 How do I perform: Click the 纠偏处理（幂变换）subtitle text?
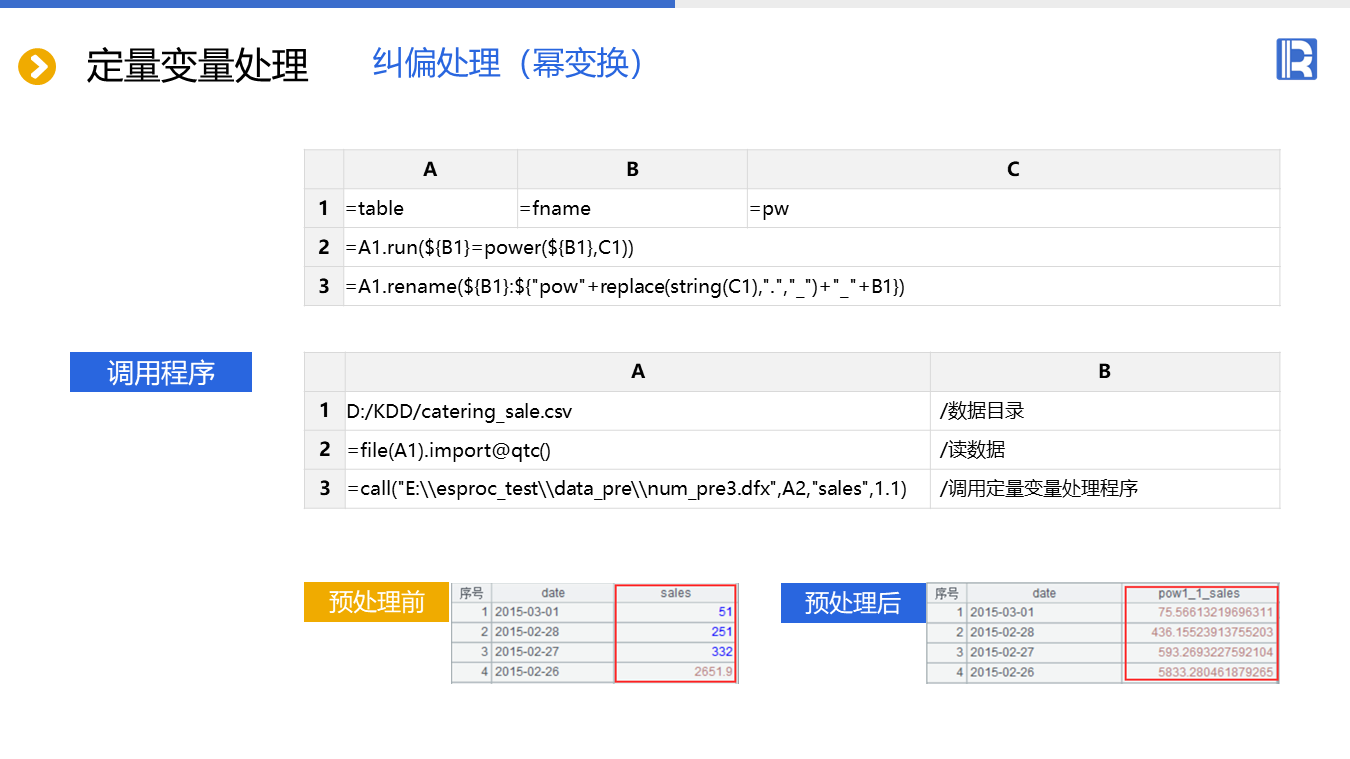click(511, 64)
